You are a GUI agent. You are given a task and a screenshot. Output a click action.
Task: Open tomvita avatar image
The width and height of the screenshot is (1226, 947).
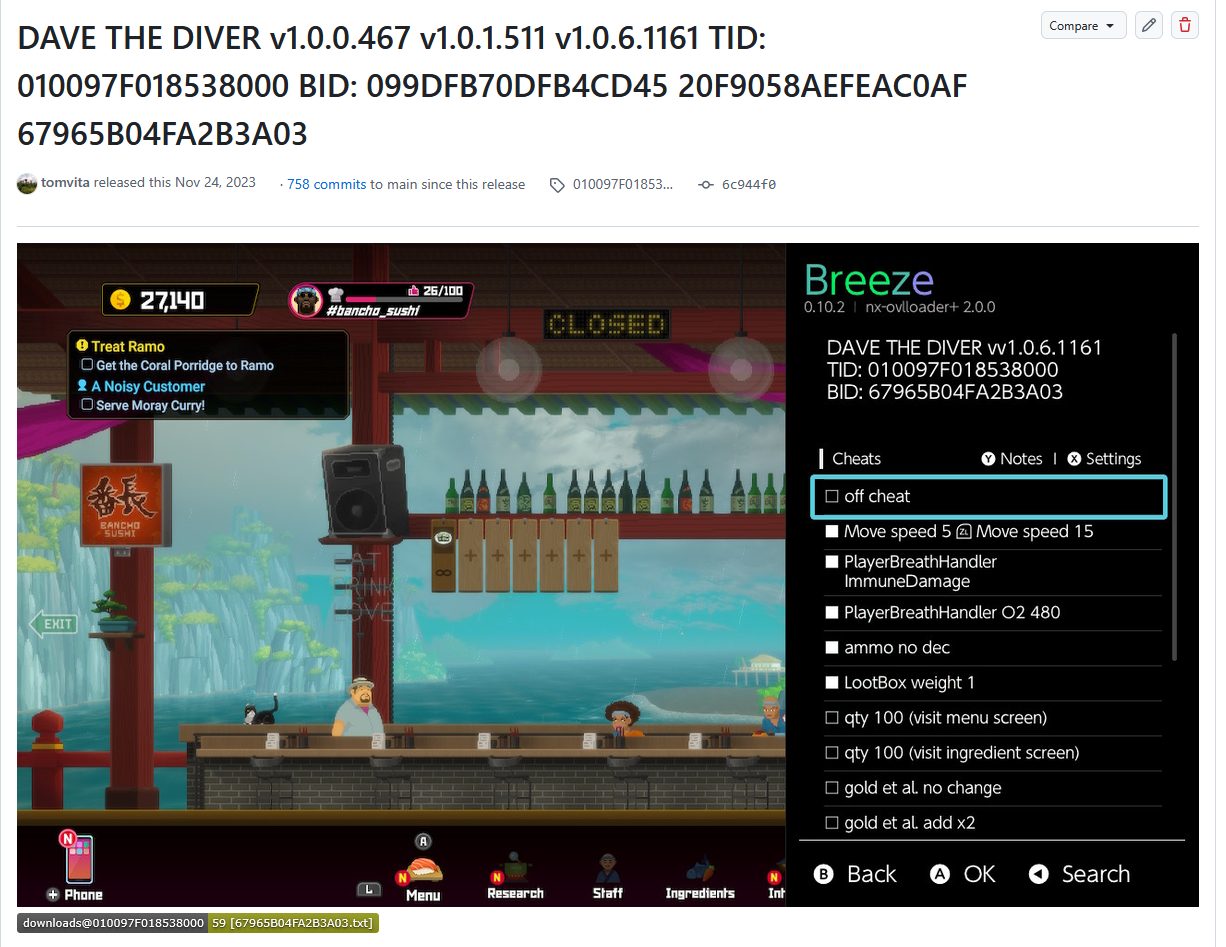click(x=27, y=183)
